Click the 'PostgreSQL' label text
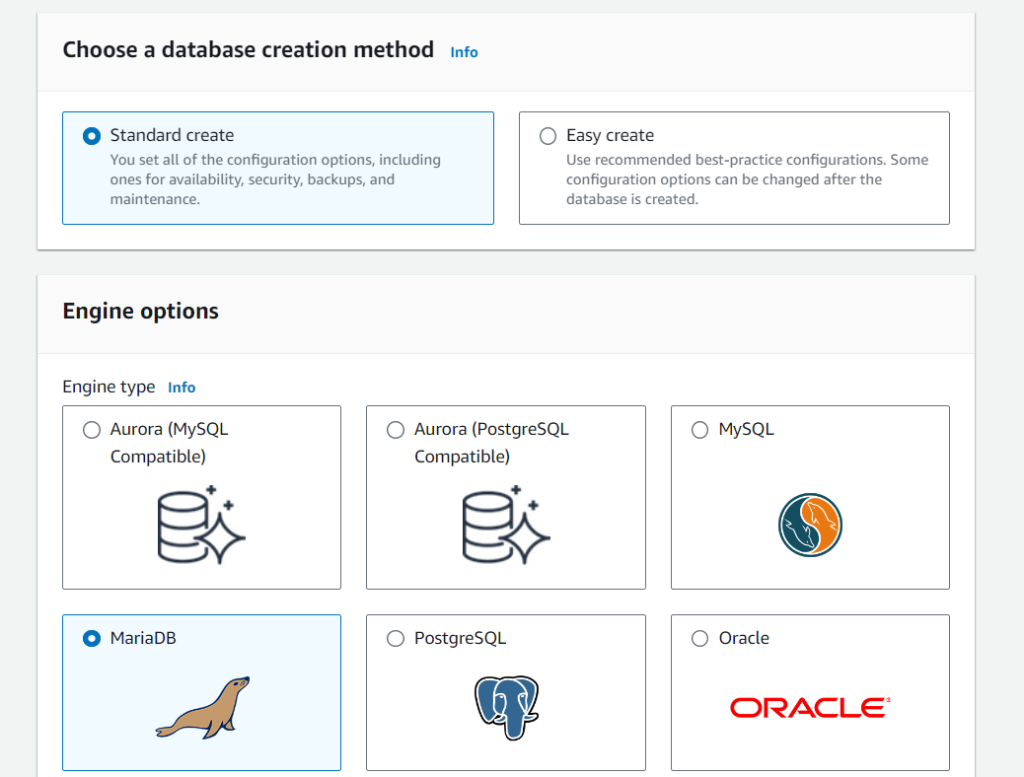The image size is (1024, 777). point(460,639)
